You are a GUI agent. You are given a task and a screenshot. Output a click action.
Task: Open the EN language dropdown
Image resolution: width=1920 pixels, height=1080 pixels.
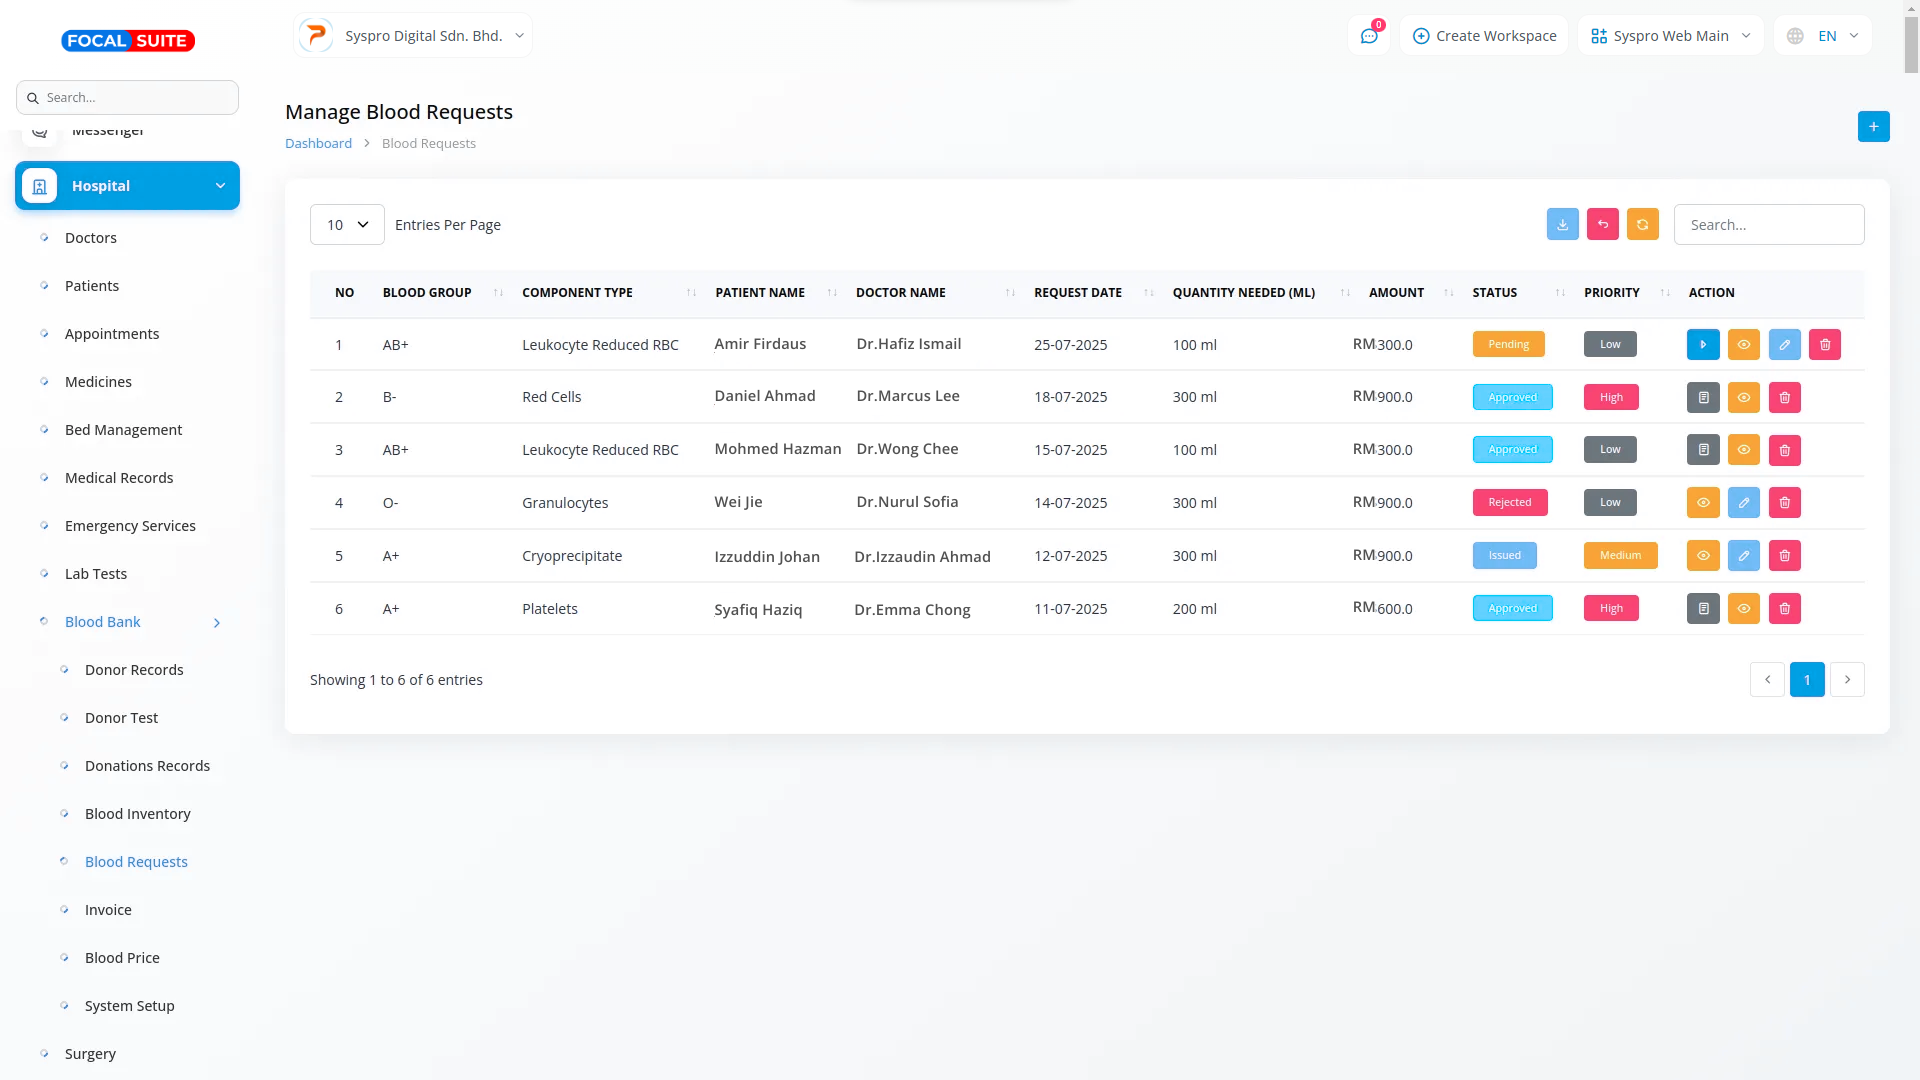pyautogui.click(x=1823, y=36)
